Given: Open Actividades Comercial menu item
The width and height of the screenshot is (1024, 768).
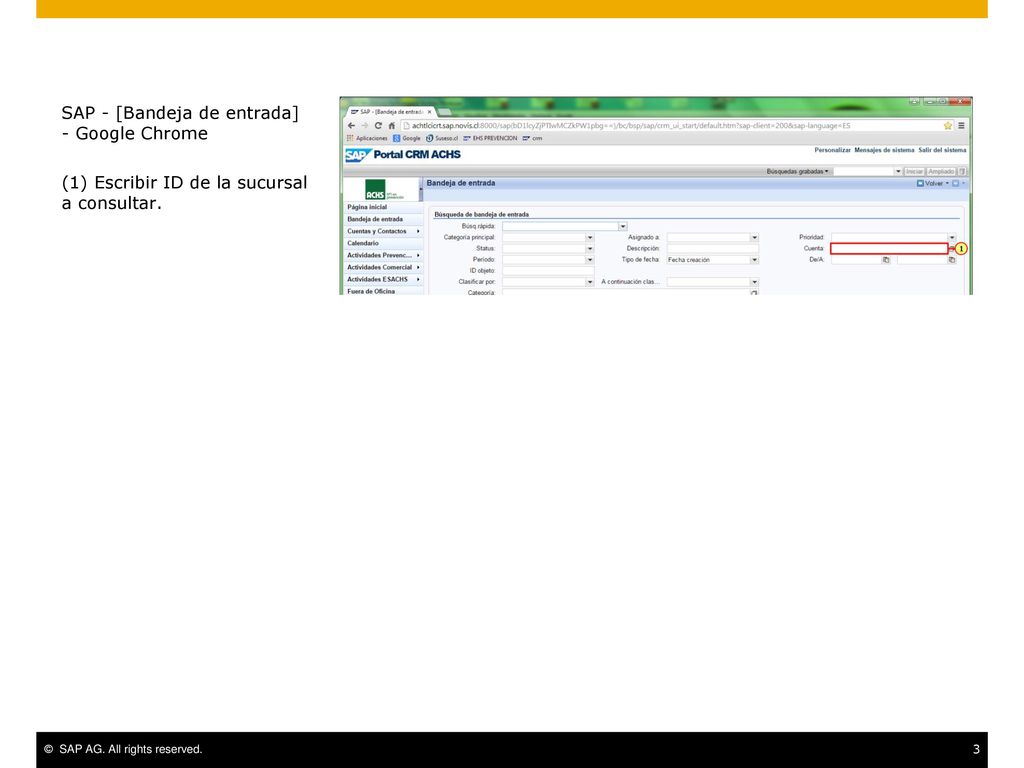Looking at the screenshot, I should [379, 267].
